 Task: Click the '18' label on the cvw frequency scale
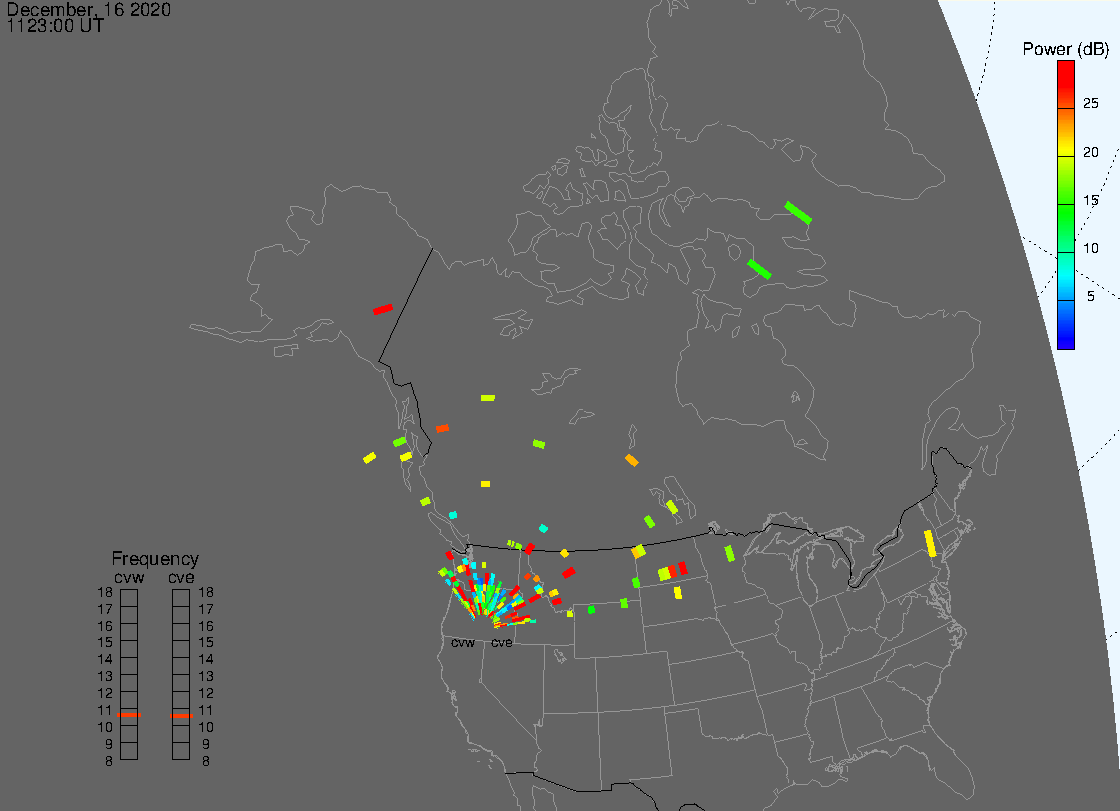[x=105, y=592]
